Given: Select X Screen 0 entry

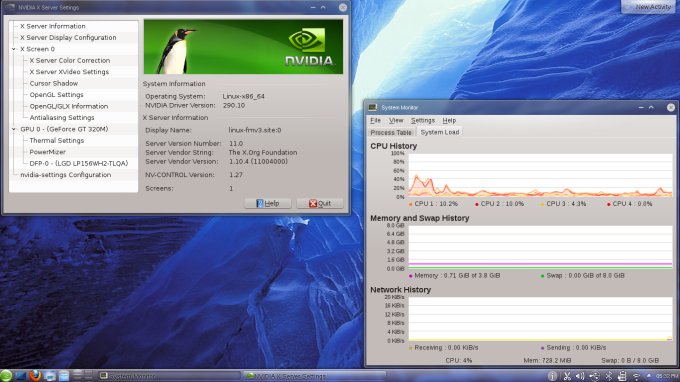Looking at the screenshot, I should (37, 49).
